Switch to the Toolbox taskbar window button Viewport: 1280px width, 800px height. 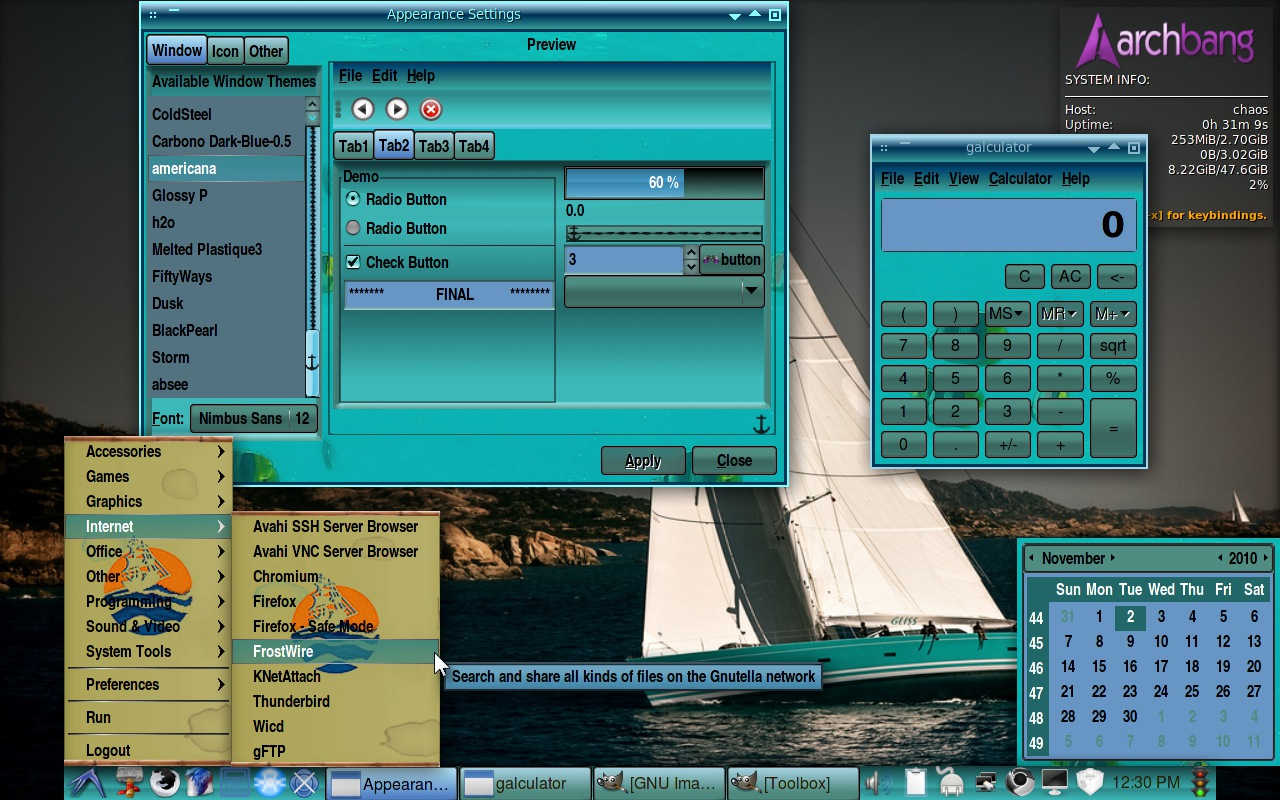tap(793, 783)
